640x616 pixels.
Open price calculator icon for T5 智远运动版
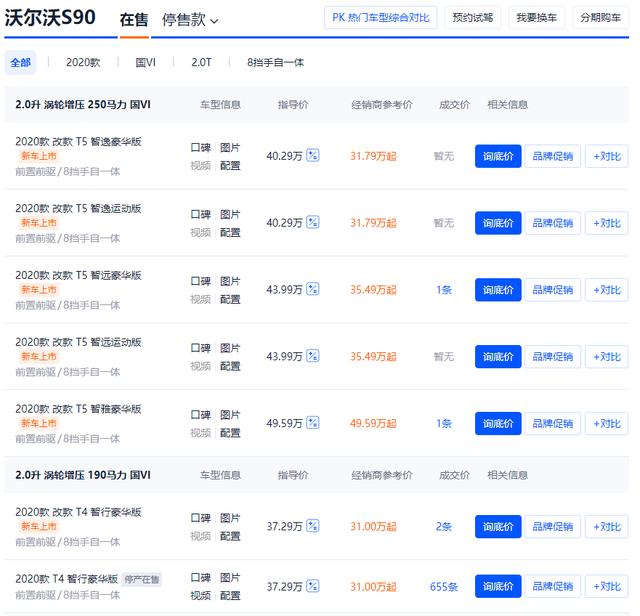tap(313, 356)
